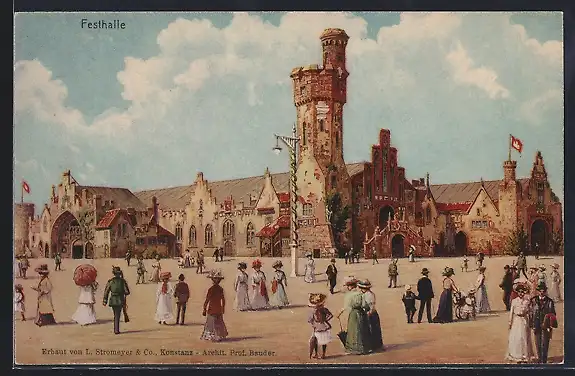Click the "Festhalle" caption text

tap(103, 25)
